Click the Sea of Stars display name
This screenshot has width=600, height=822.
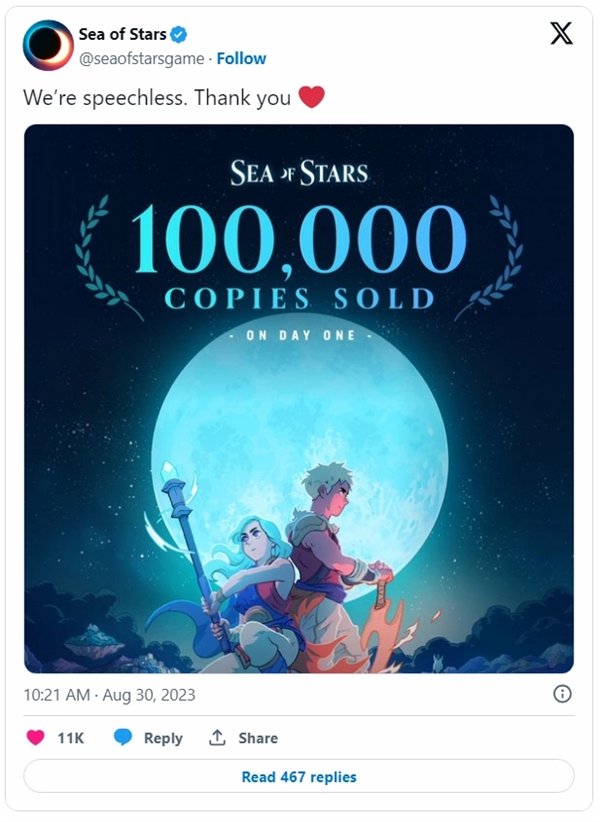(122, 35)
